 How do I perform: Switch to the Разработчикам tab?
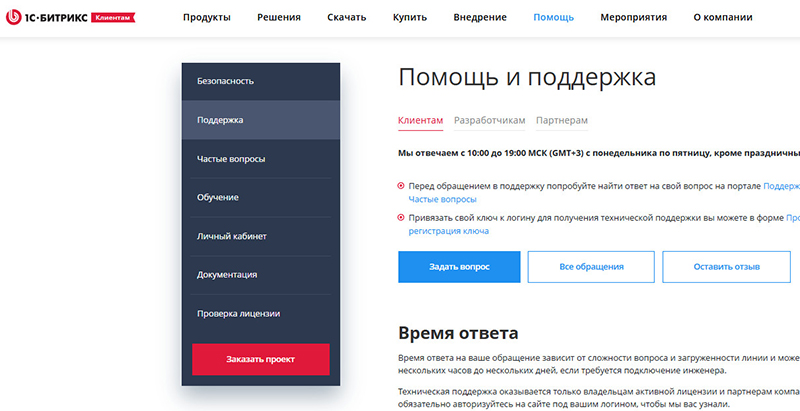coord(489,121)
